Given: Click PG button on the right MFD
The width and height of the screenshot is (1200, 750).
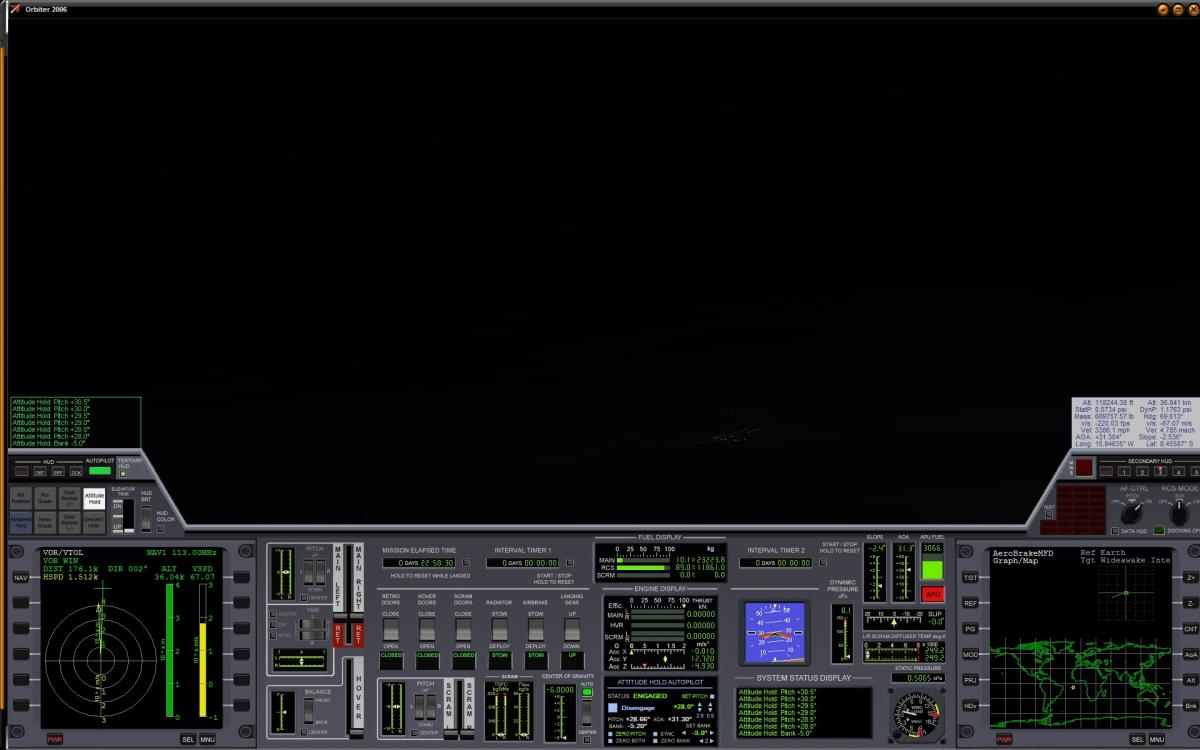Looking at the screenshot, I should pyautogui.click(x=970, y=629).
